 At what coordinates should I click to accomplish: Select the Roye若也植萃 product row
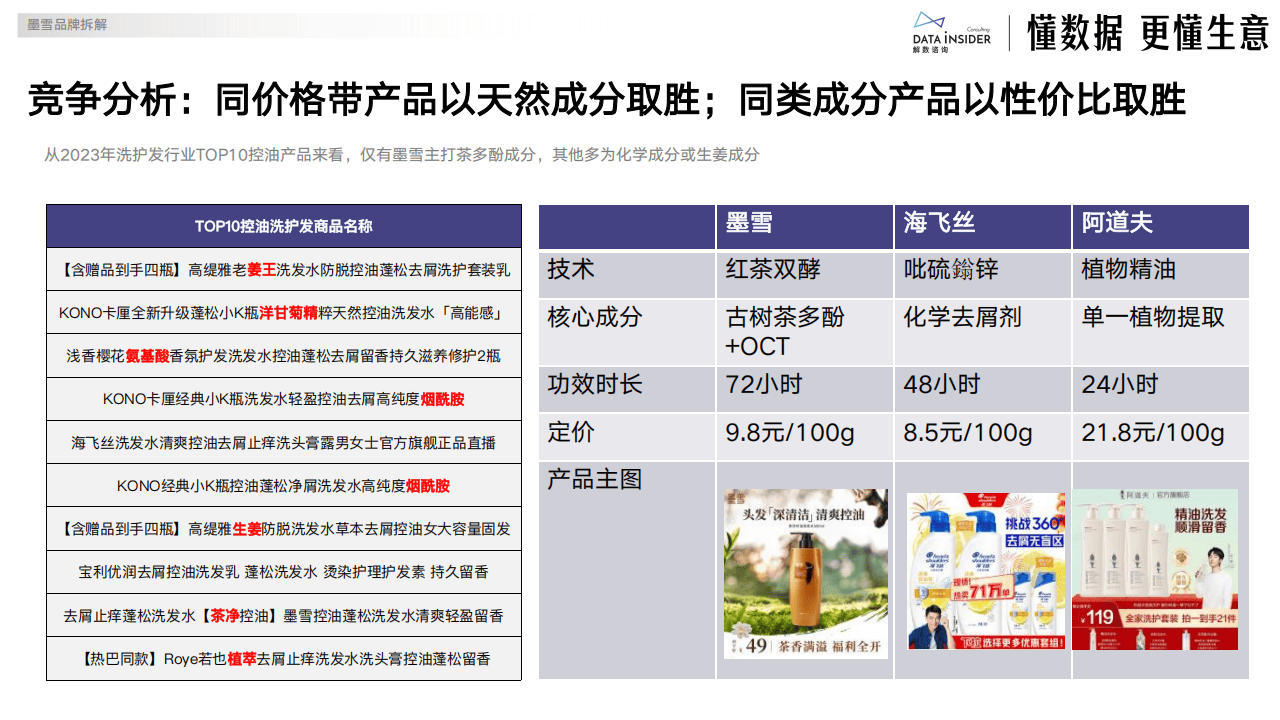click(284, 659)
